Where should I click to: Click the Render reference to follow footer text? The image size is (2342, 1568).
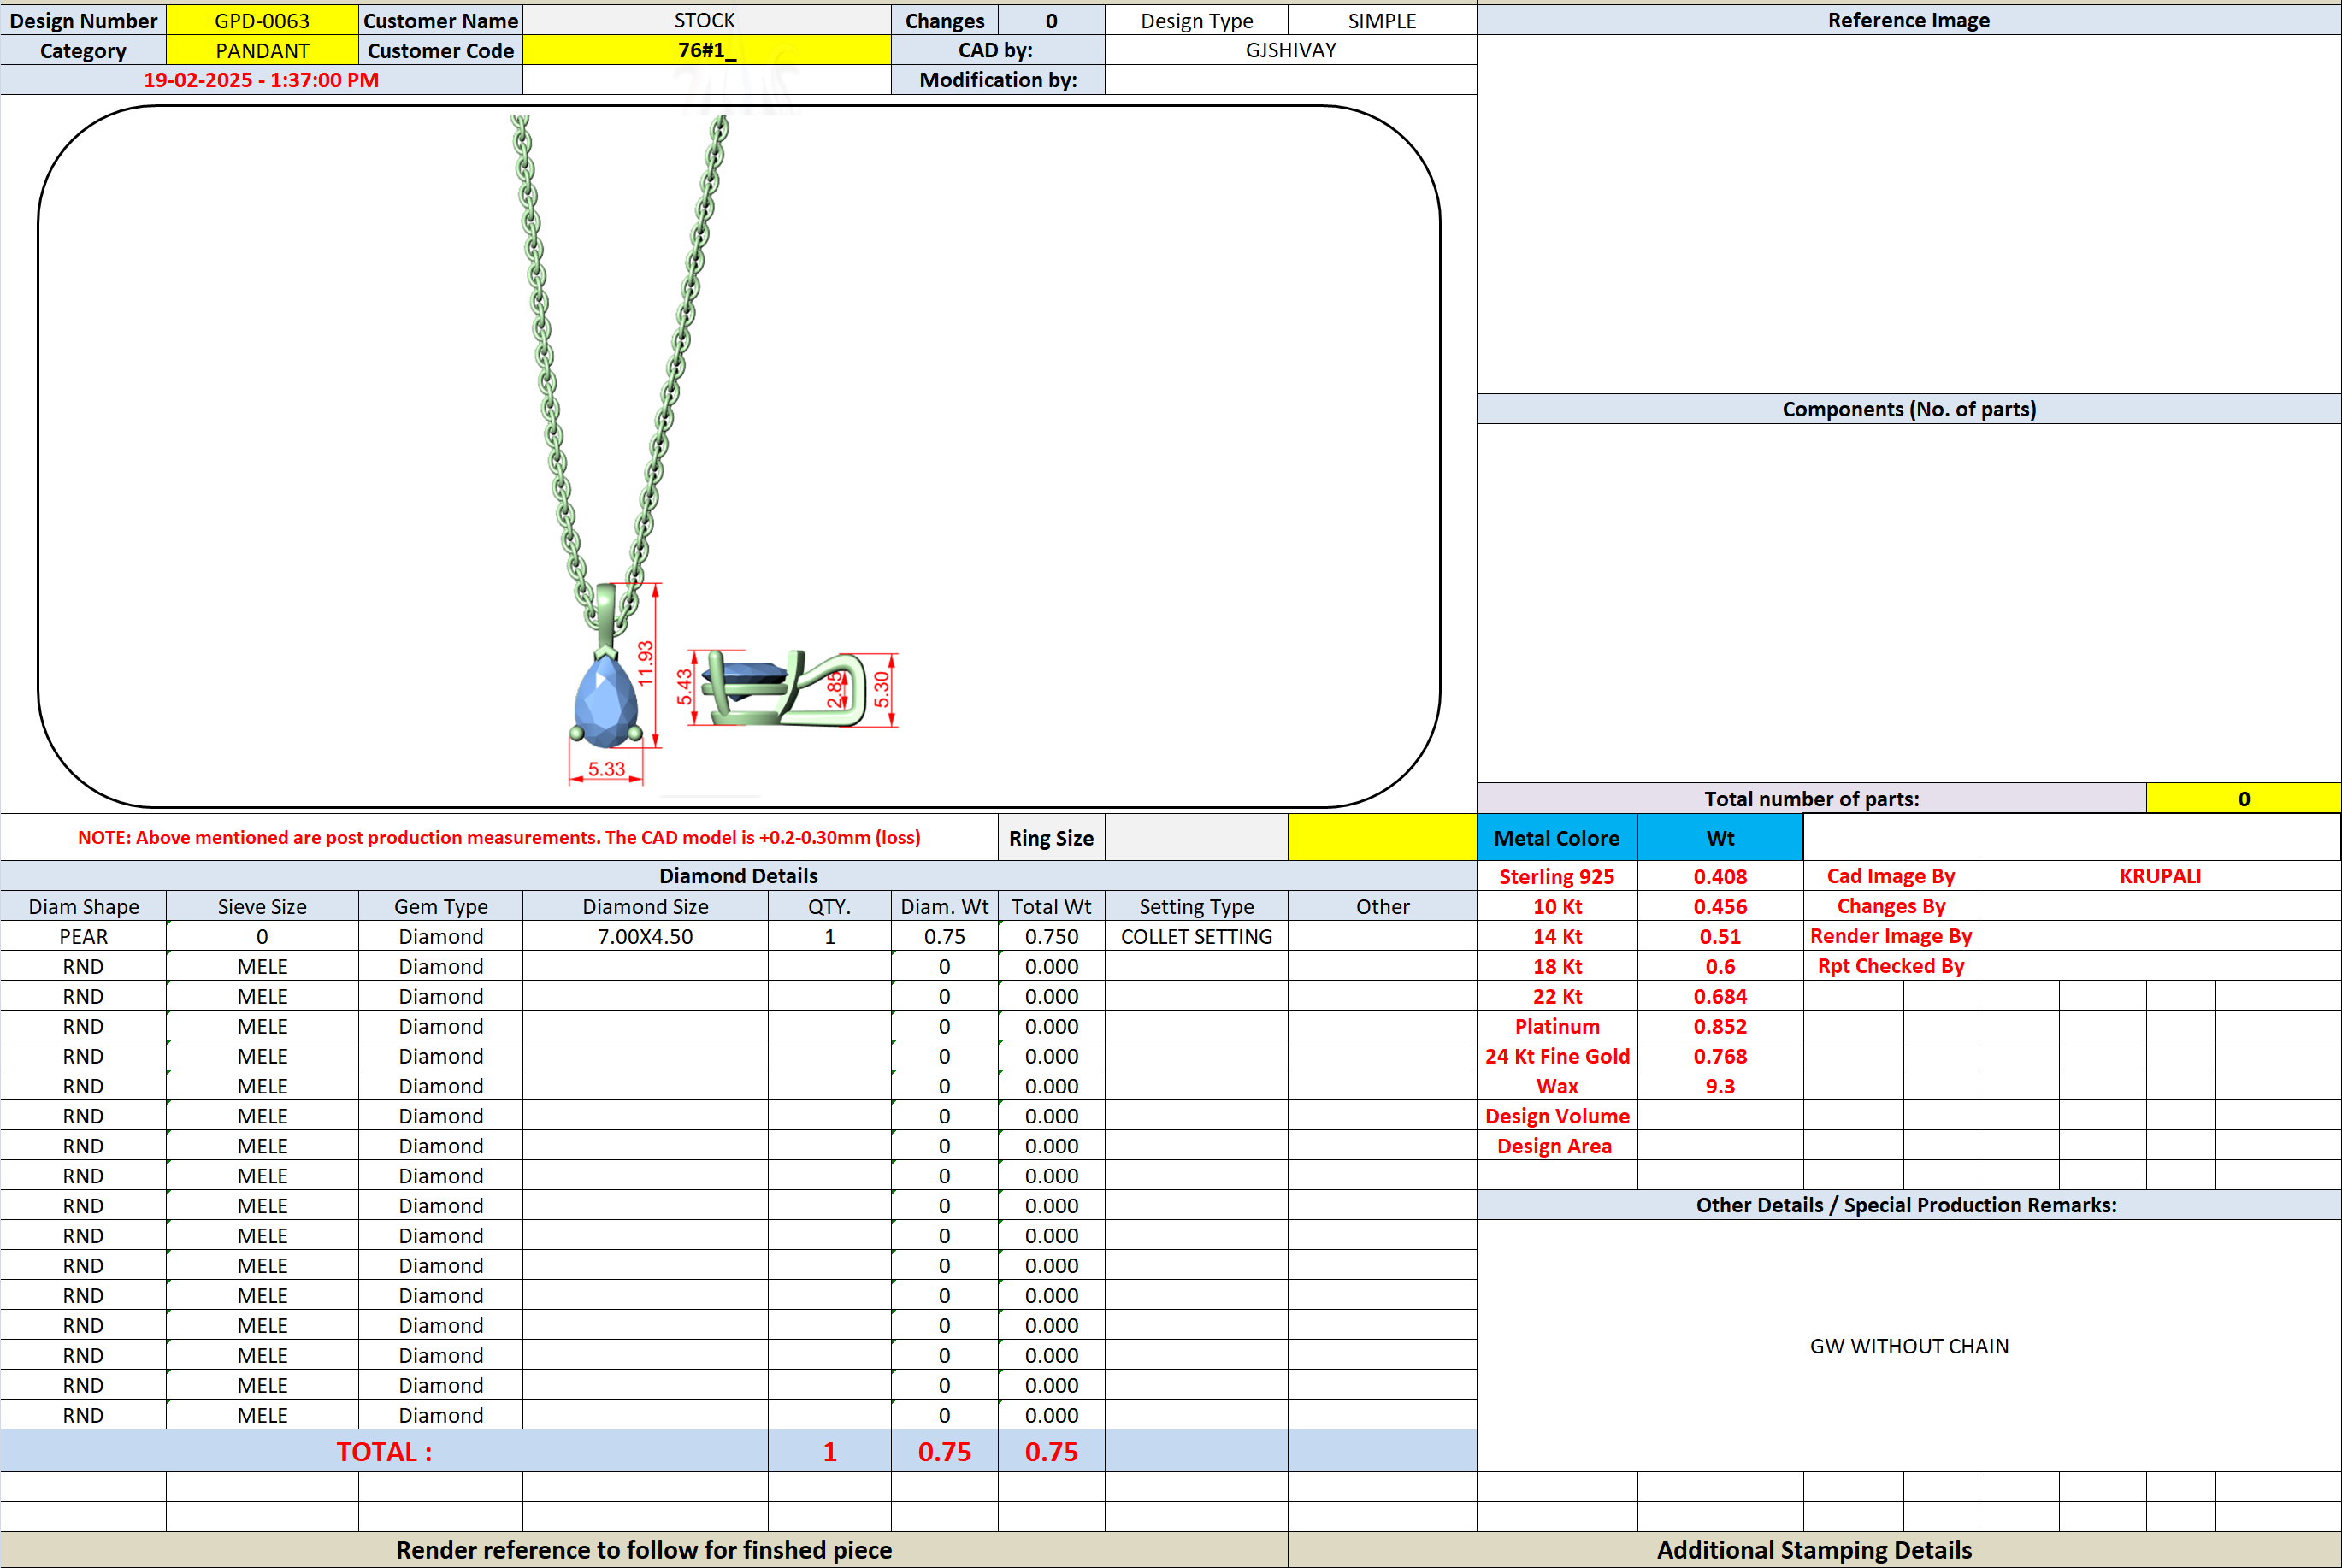point(644,1550)
